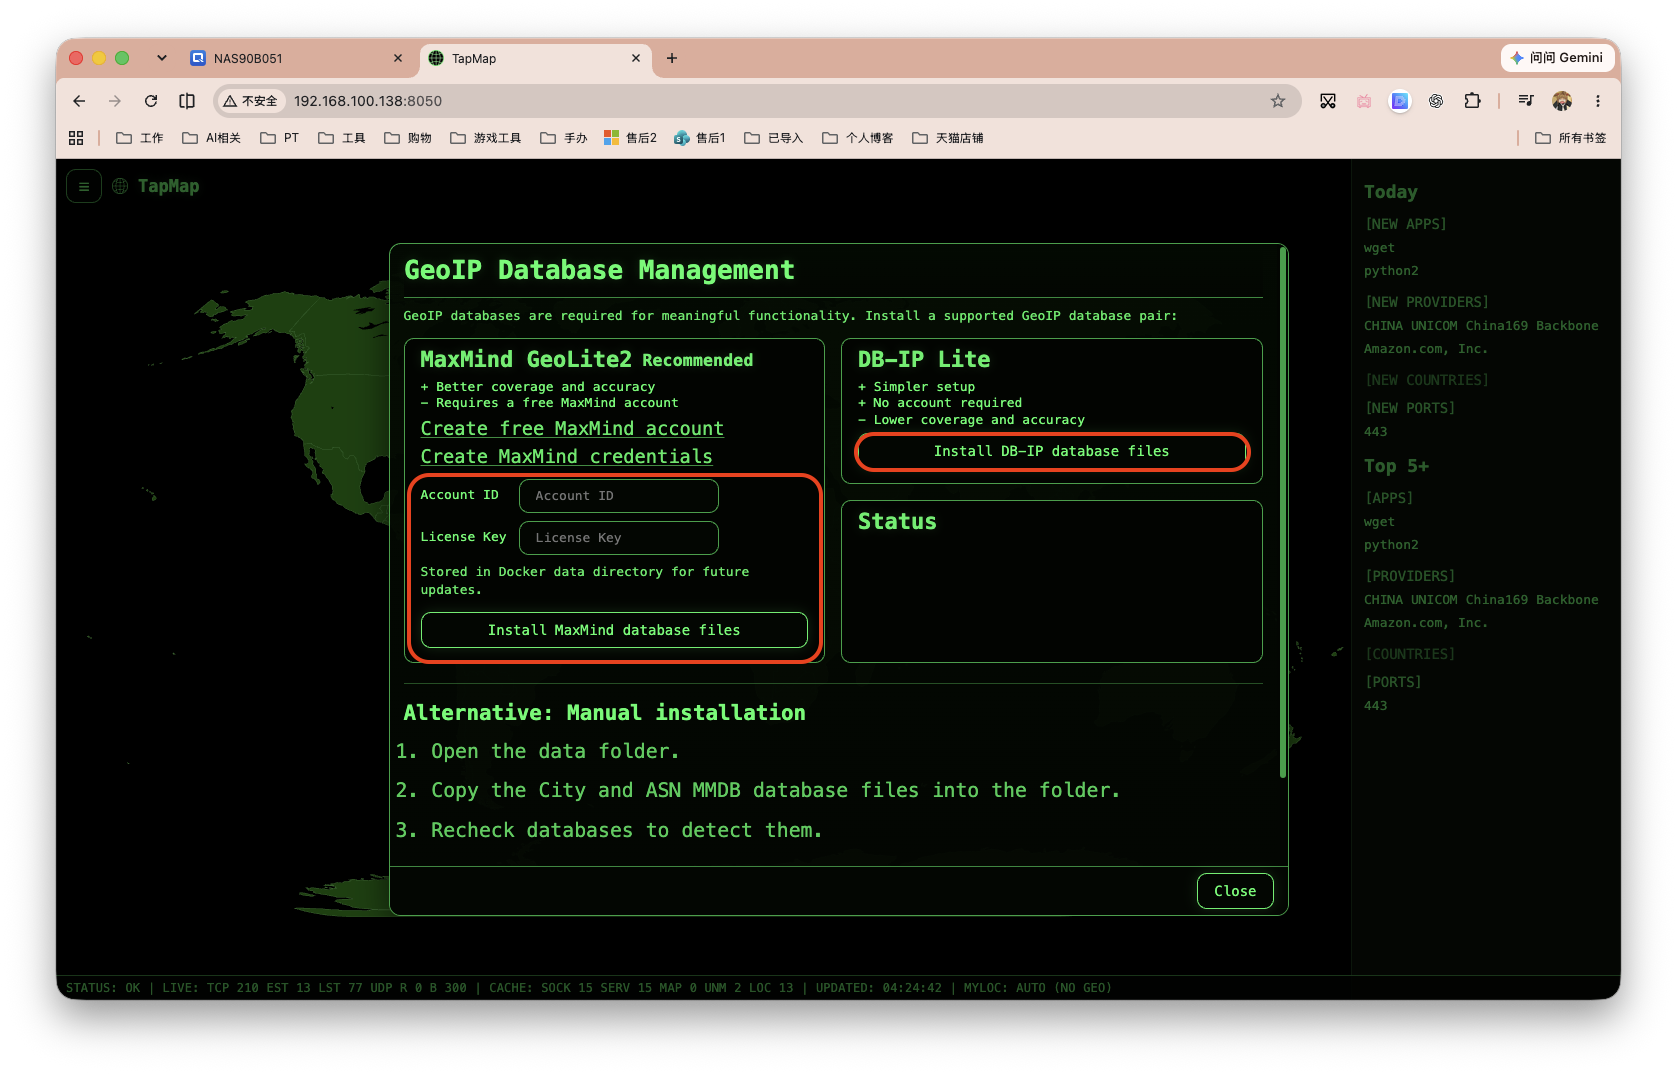Click the DB-IP Lite heading
Image resolution: width=1677 pixels, height=1074 pixels.
924,359
